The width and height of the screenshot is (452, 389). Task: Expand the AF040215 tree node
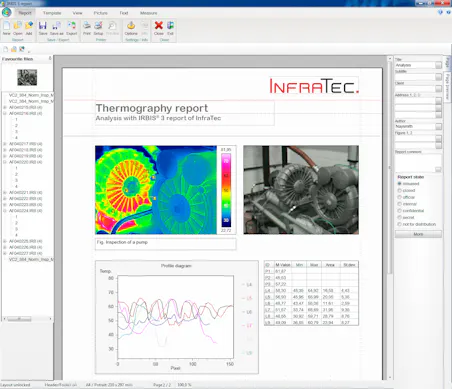point(5,107)
